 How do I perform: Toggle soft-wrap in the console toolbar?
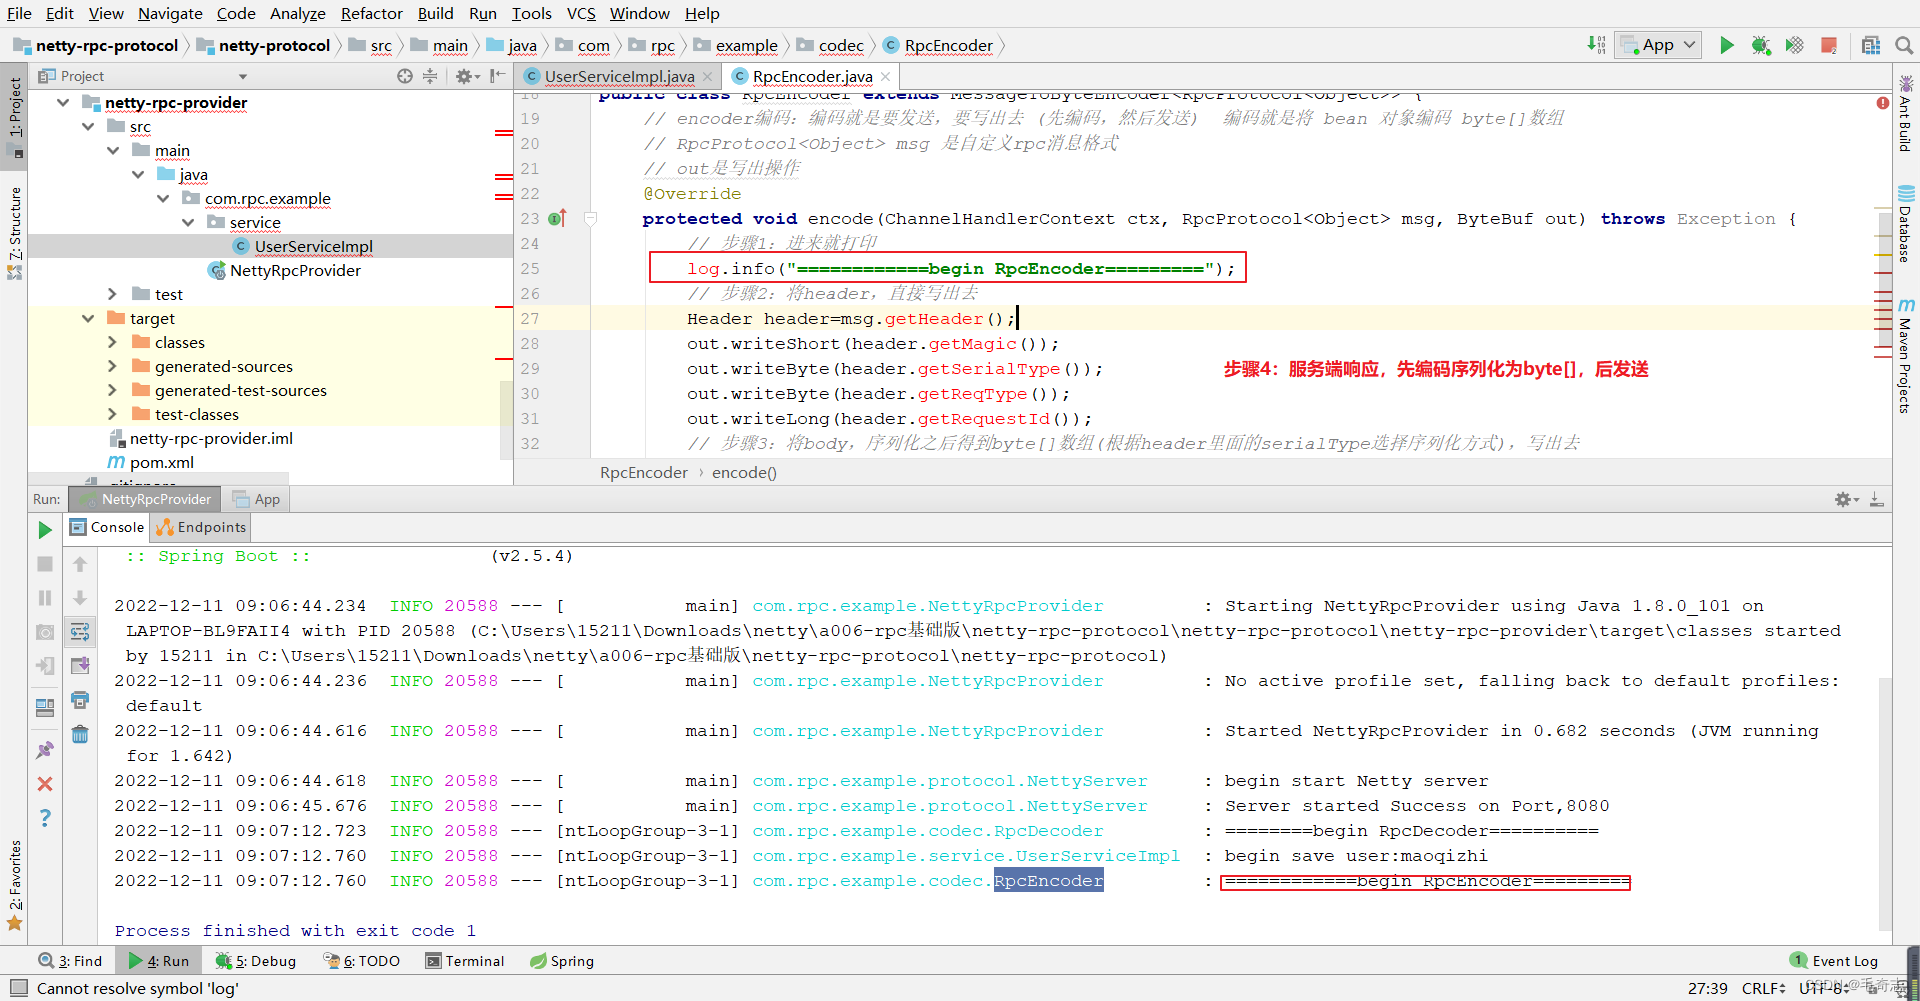pos(80,632)
